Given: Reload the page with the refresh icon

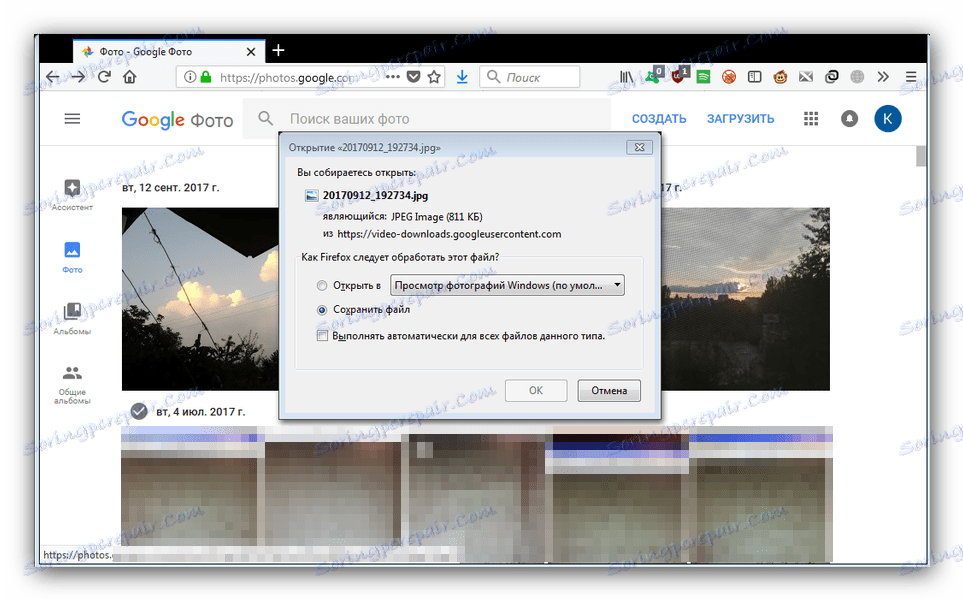Looking at the screenshot, I should 104,77.
